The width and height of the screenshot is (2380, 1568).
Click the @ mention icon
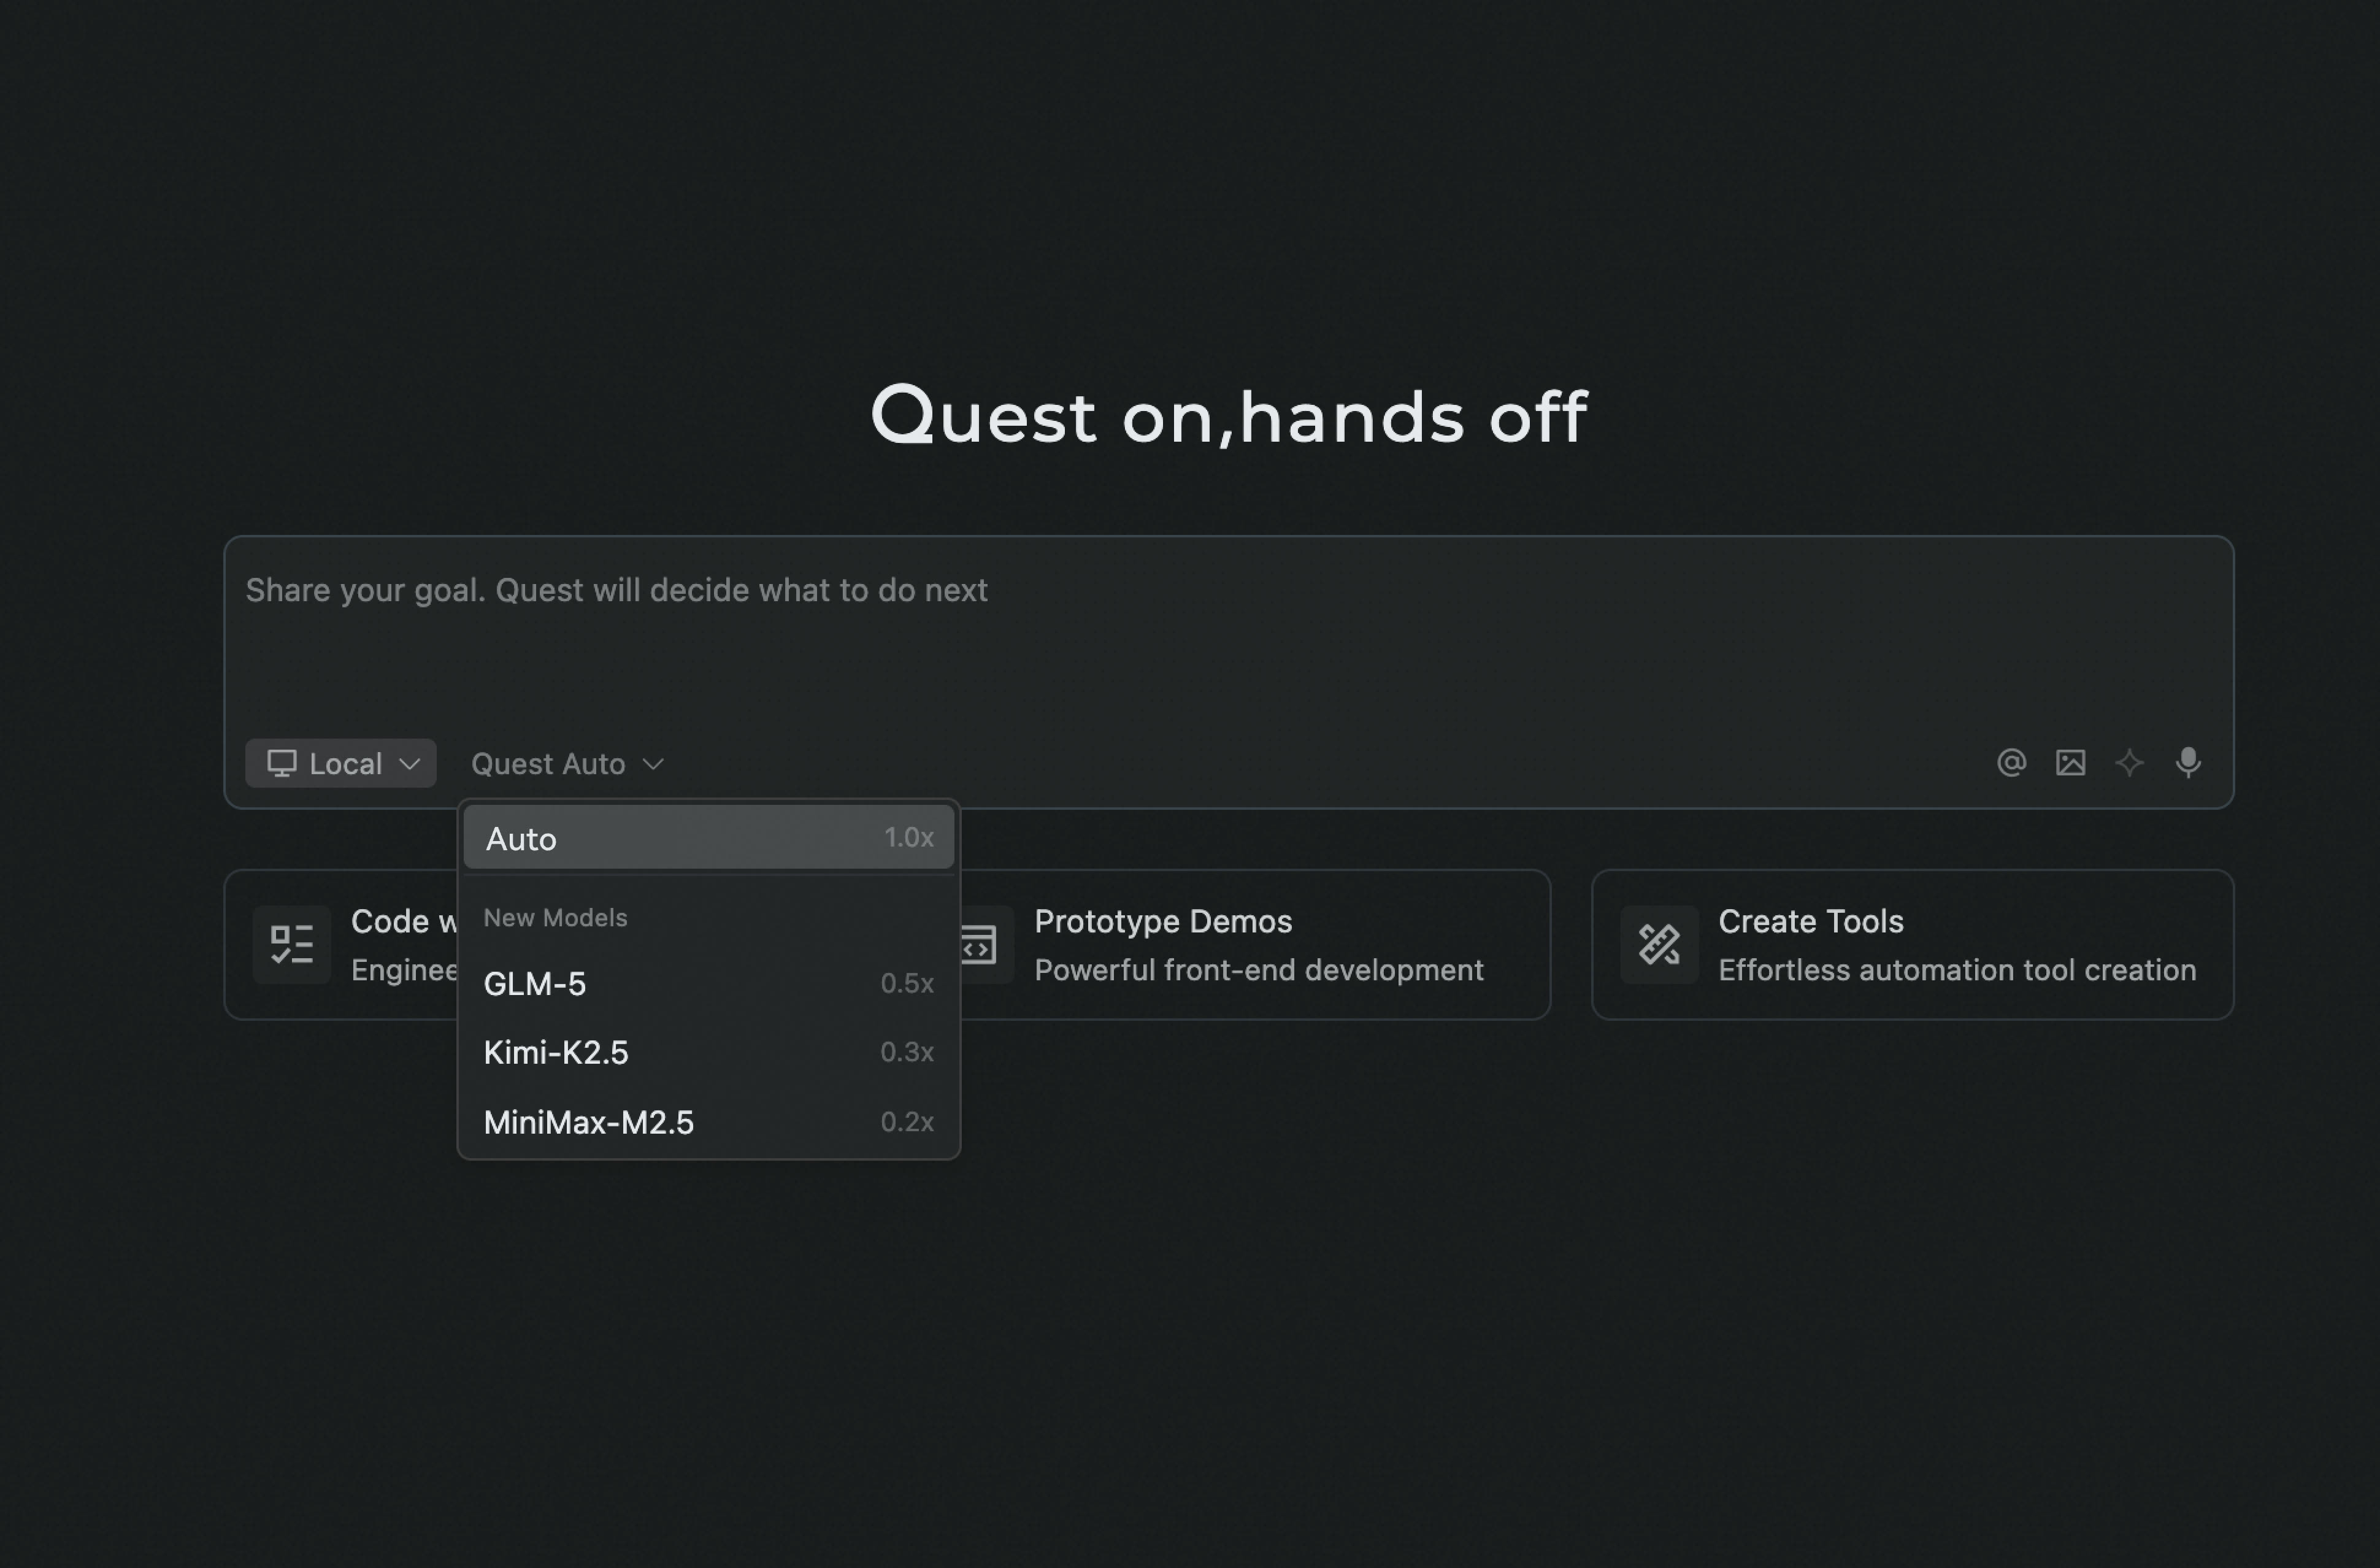coord(2011,763)
